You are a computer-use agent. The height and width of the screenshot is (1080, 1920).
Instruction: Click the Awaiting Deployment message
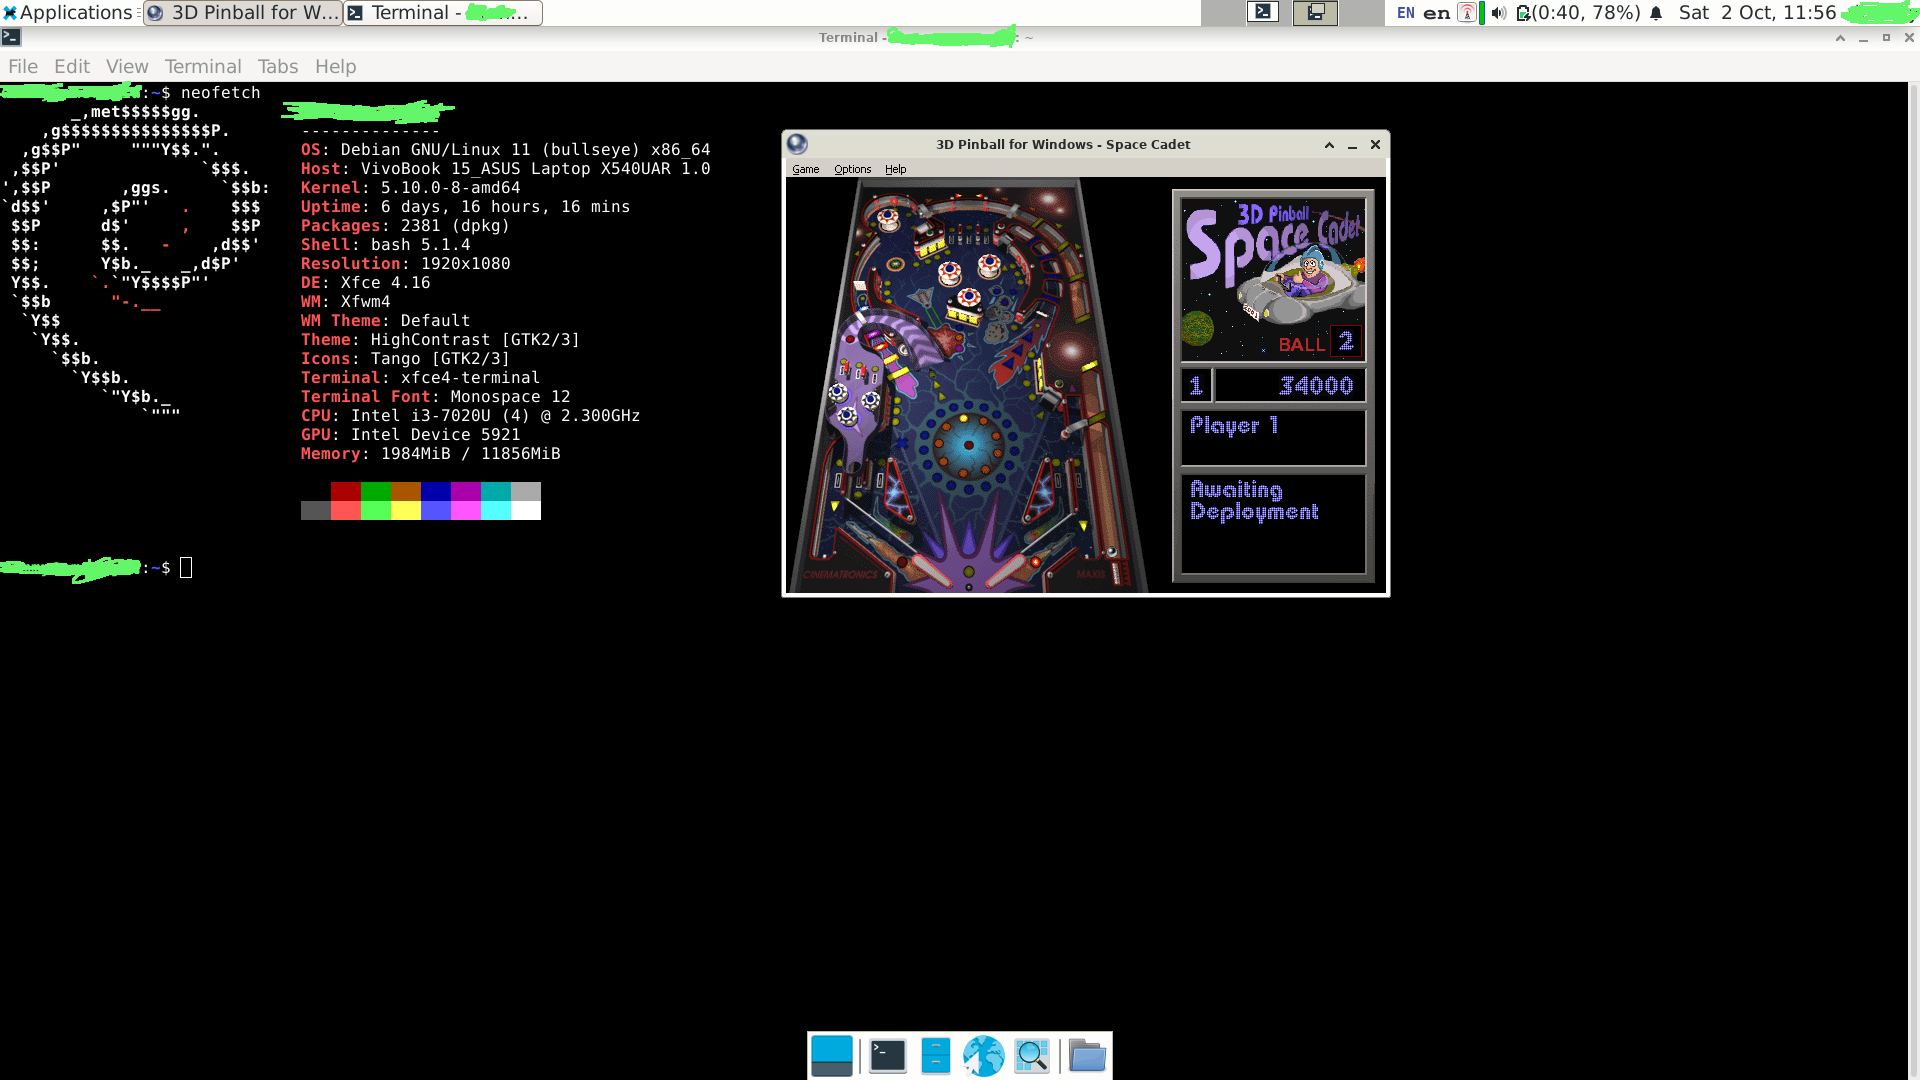[x=1254, y=501]
